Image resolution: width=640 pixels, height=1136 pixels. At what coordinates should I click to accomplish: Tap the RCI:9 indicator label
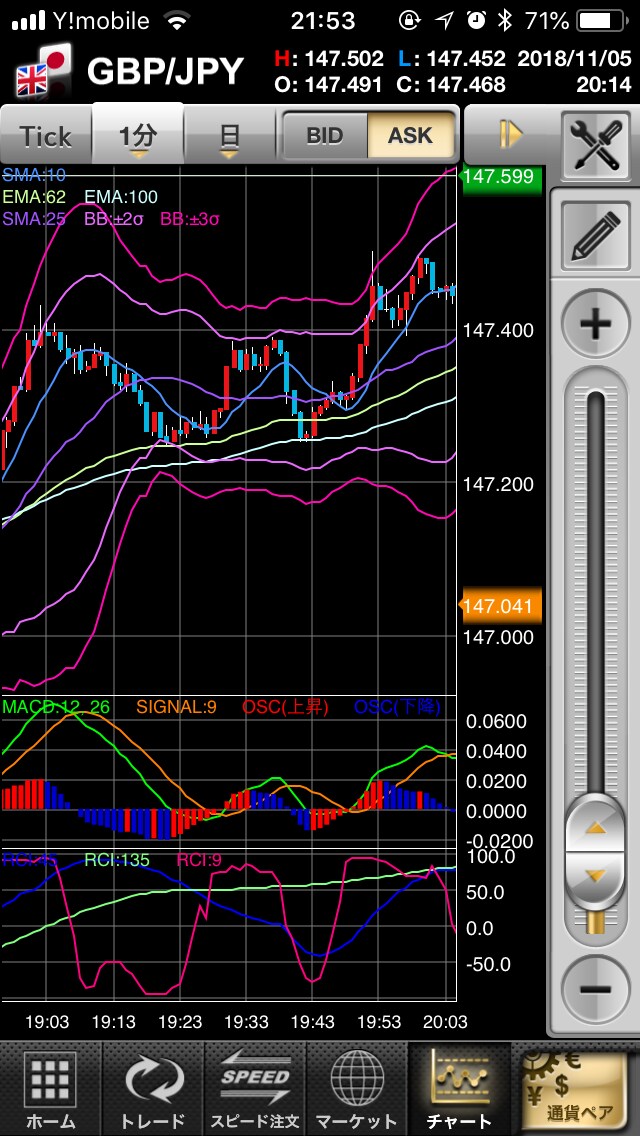coord(199,860)
